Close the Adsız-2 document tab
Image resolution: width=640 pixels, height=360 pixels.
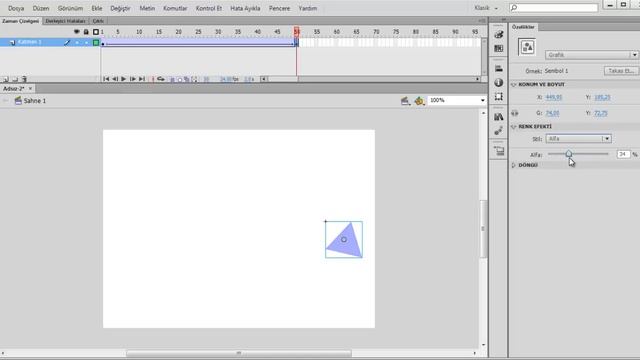(30, 89)
